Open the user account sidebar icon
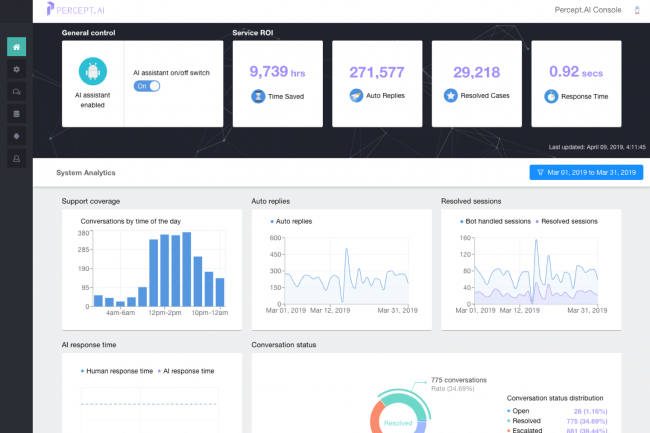The height and width of the screenshot is (433, 650). point(17,158)
